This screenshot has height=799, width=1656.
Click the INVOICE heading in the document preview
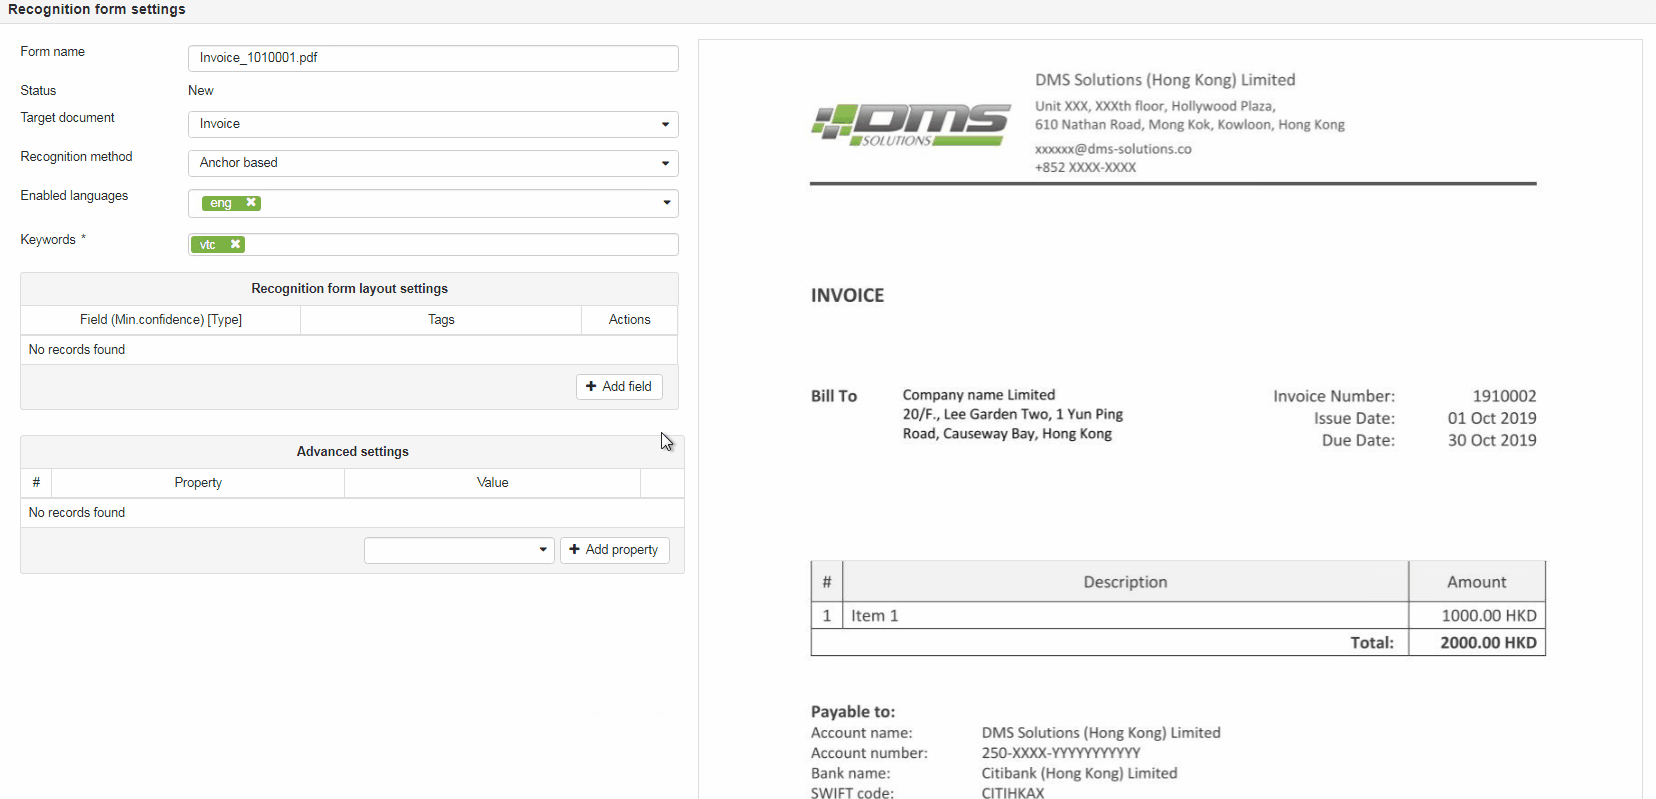tap(847, 296)
